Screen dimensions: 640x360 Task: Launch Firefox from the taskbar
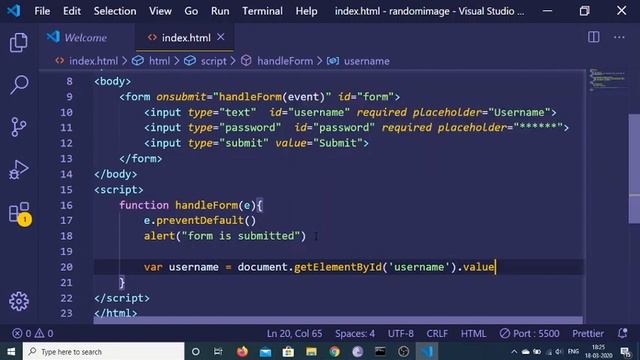pyautogui.click(x=242, y=351)
